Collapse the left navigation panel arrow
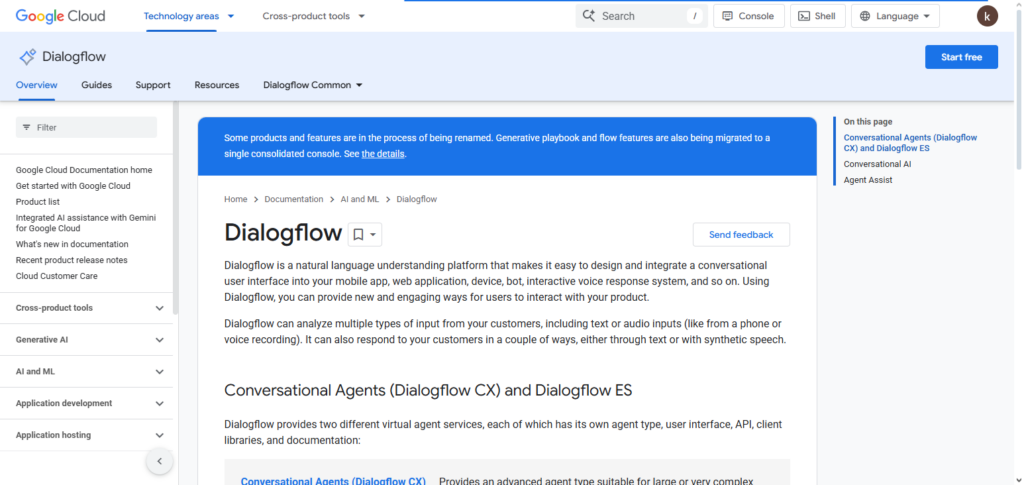The width and height of the screenshot is (1024, 485). pos(159,462)
